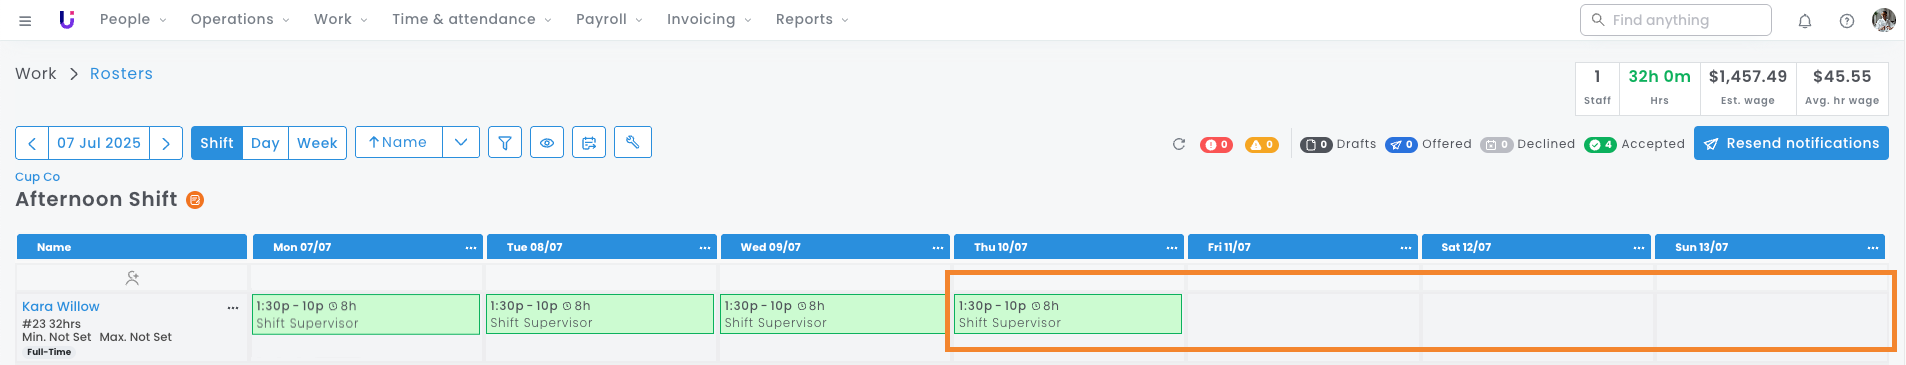The height and width of the screenshot is (365, 1906).
Task: Toggle the eye visibility button
Action: click(x=547, y=143)
